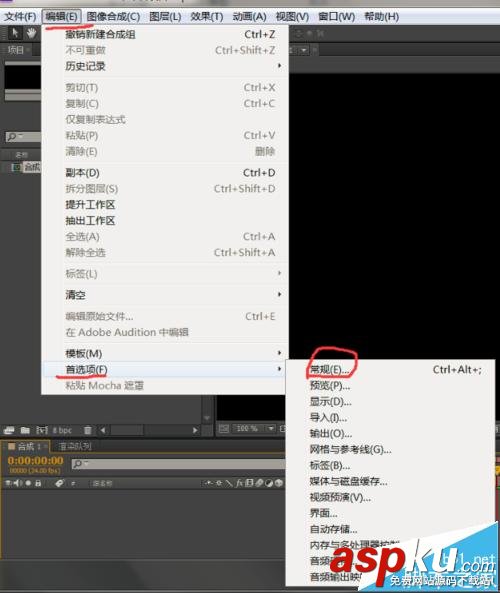
Task: Toggle the audio speaker column icon in timeline
Action: pyautogui.click(x=17, y=483)
